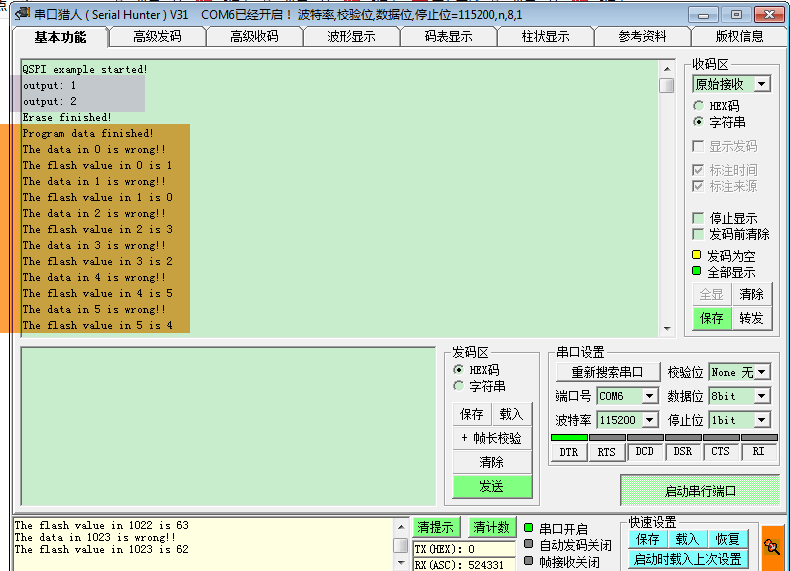The height and width of the screenshot is (571, 790).
Task: Click receive area scrollbar down arrow
Action: (667, 329)
